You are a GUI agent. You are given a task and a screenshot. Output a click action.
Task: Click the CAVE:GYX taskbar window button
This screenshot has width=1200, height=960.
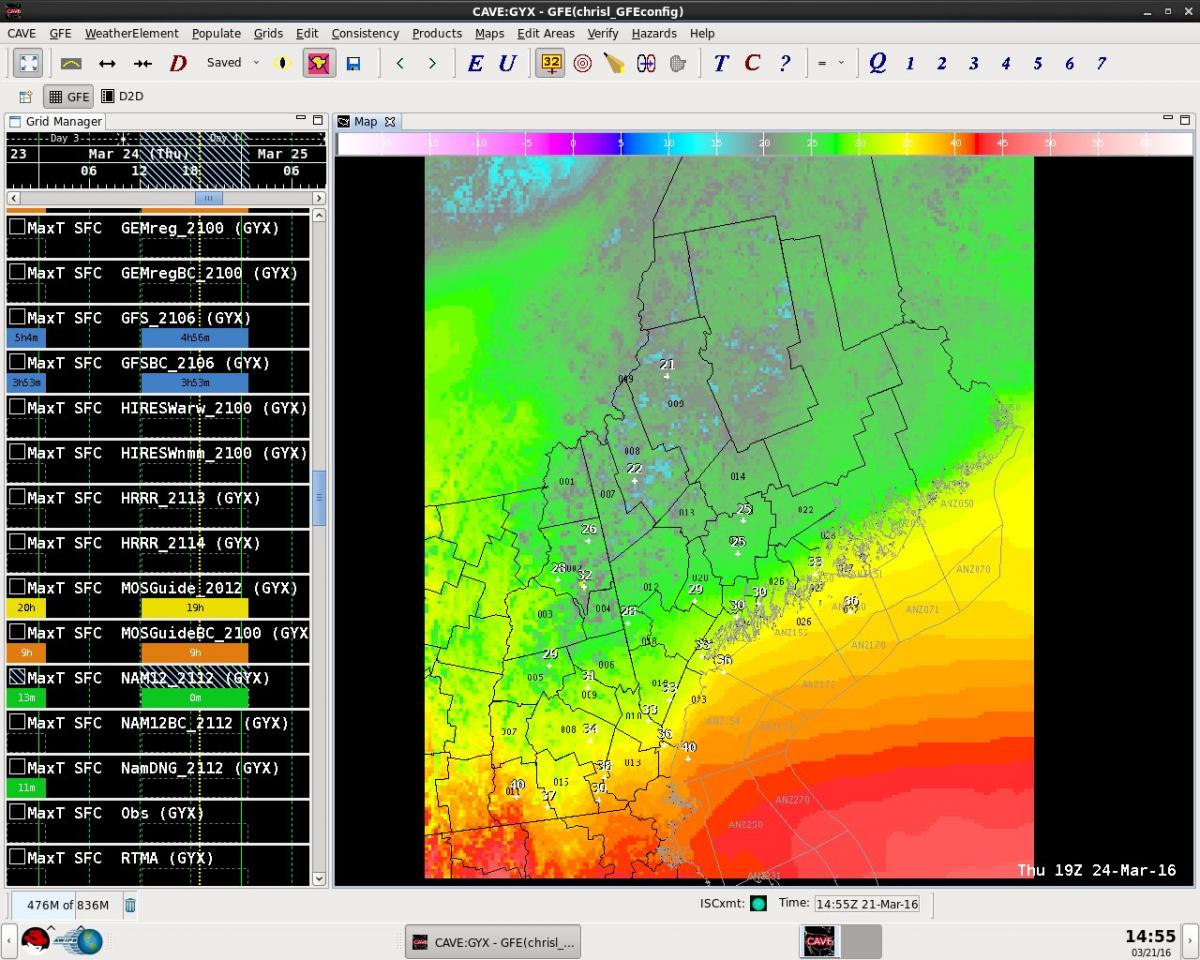493,942
